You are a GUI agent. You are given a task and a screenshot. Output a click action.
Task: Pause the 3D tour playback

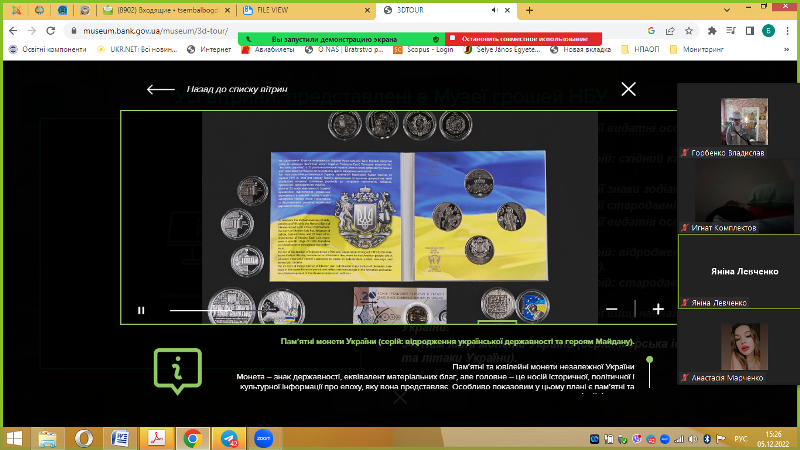click(x=141, y=310)
